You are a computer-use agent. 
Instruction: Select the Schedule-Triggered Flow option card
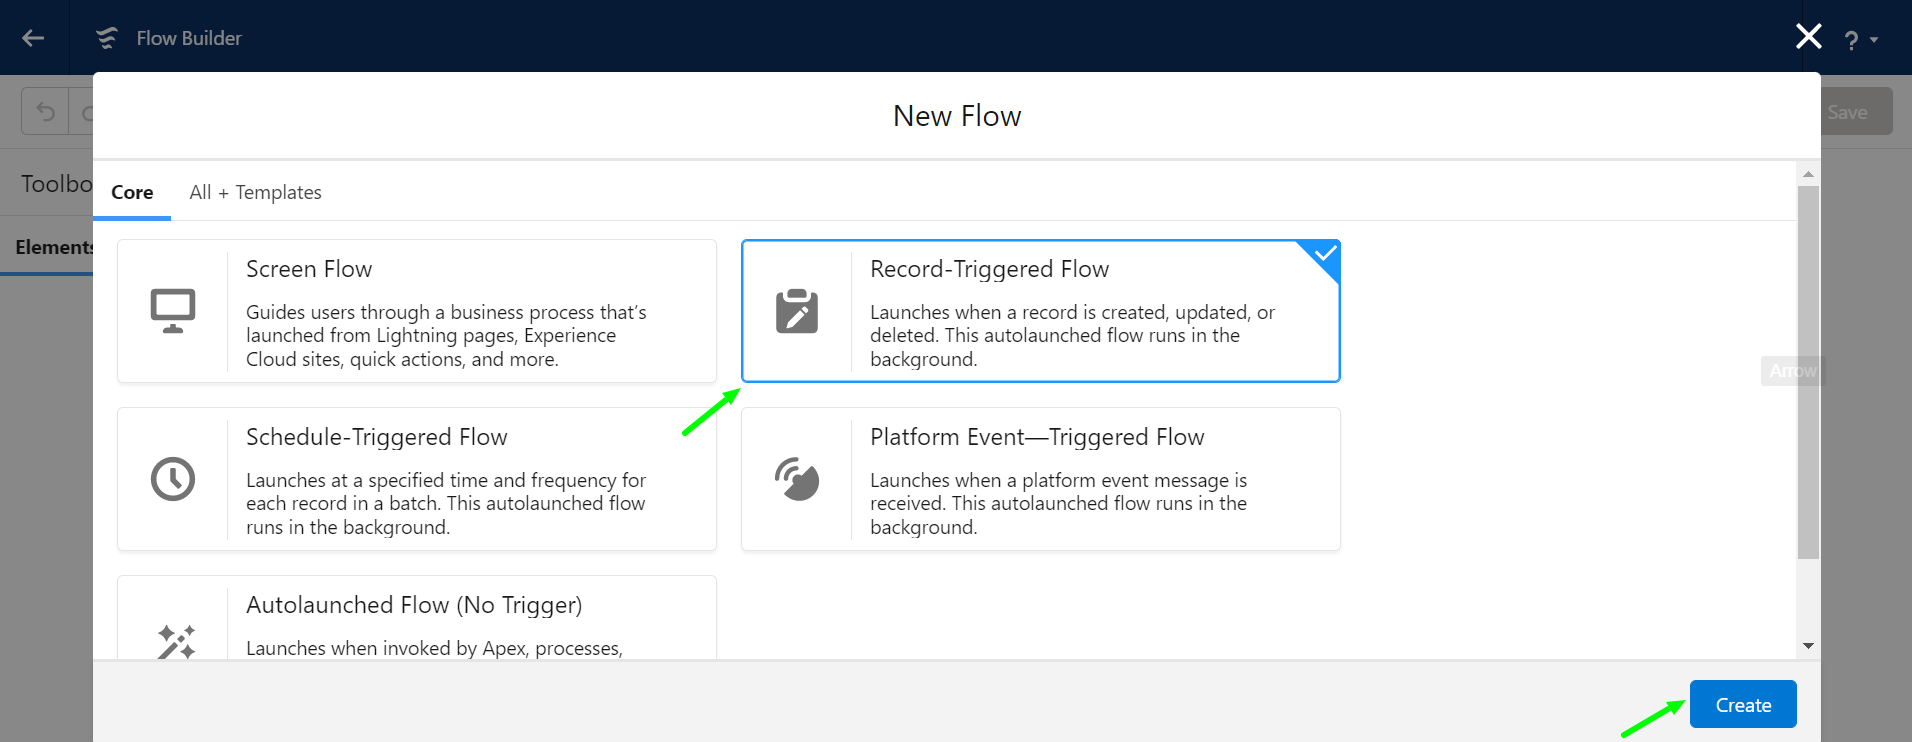click(417, 479)
